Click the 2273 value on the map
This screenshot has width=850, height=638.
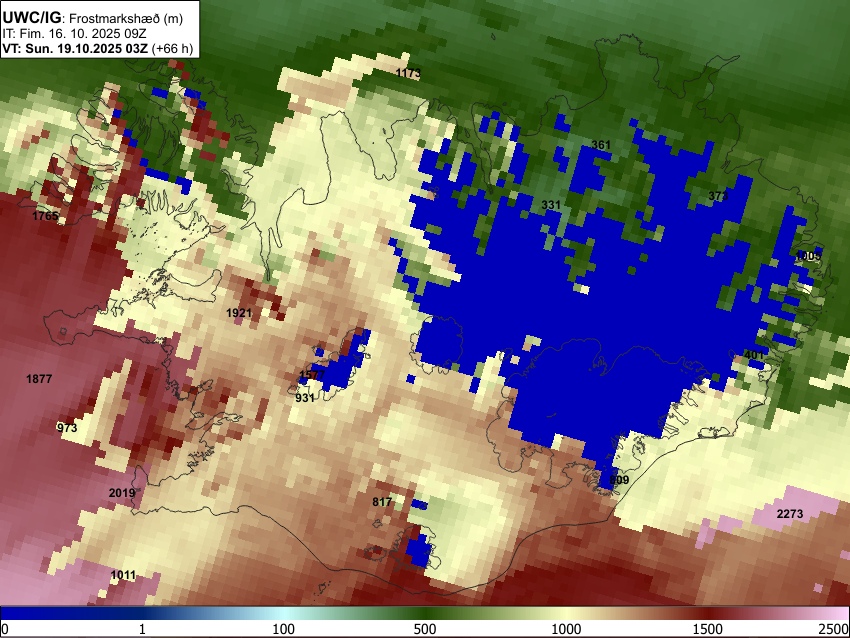coord(789,514)
